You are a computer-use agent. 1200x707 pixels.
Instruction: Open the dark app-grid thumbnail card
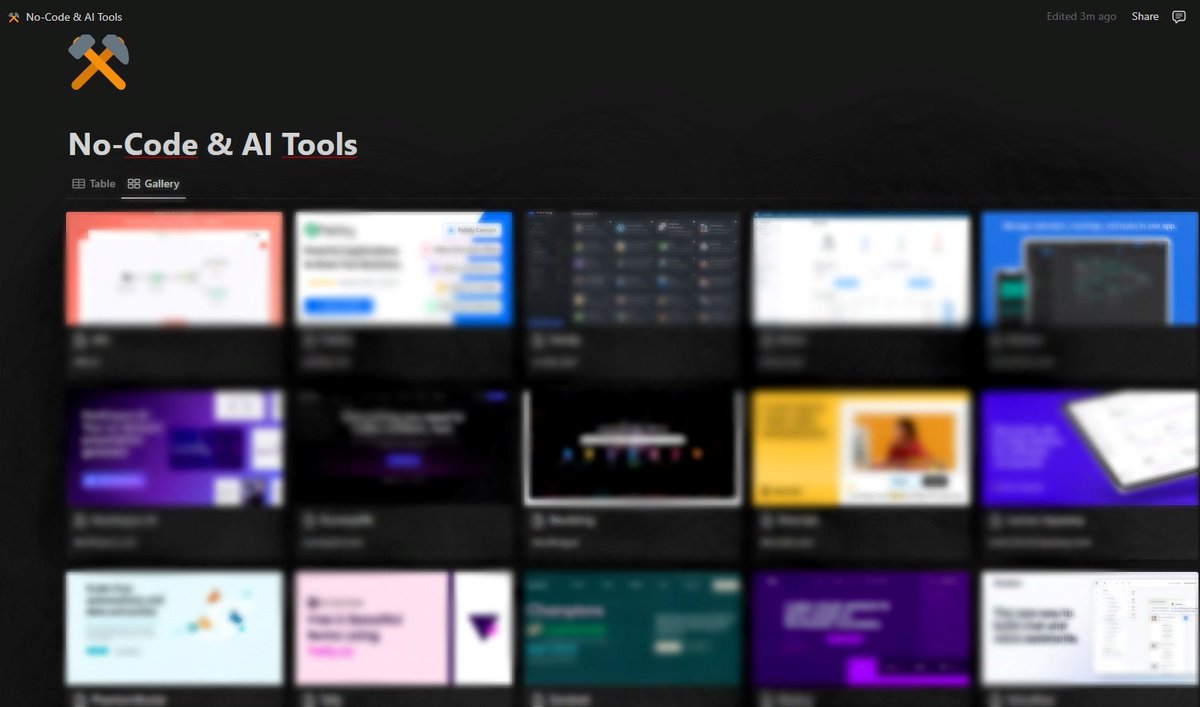click(x=633, y=268)
